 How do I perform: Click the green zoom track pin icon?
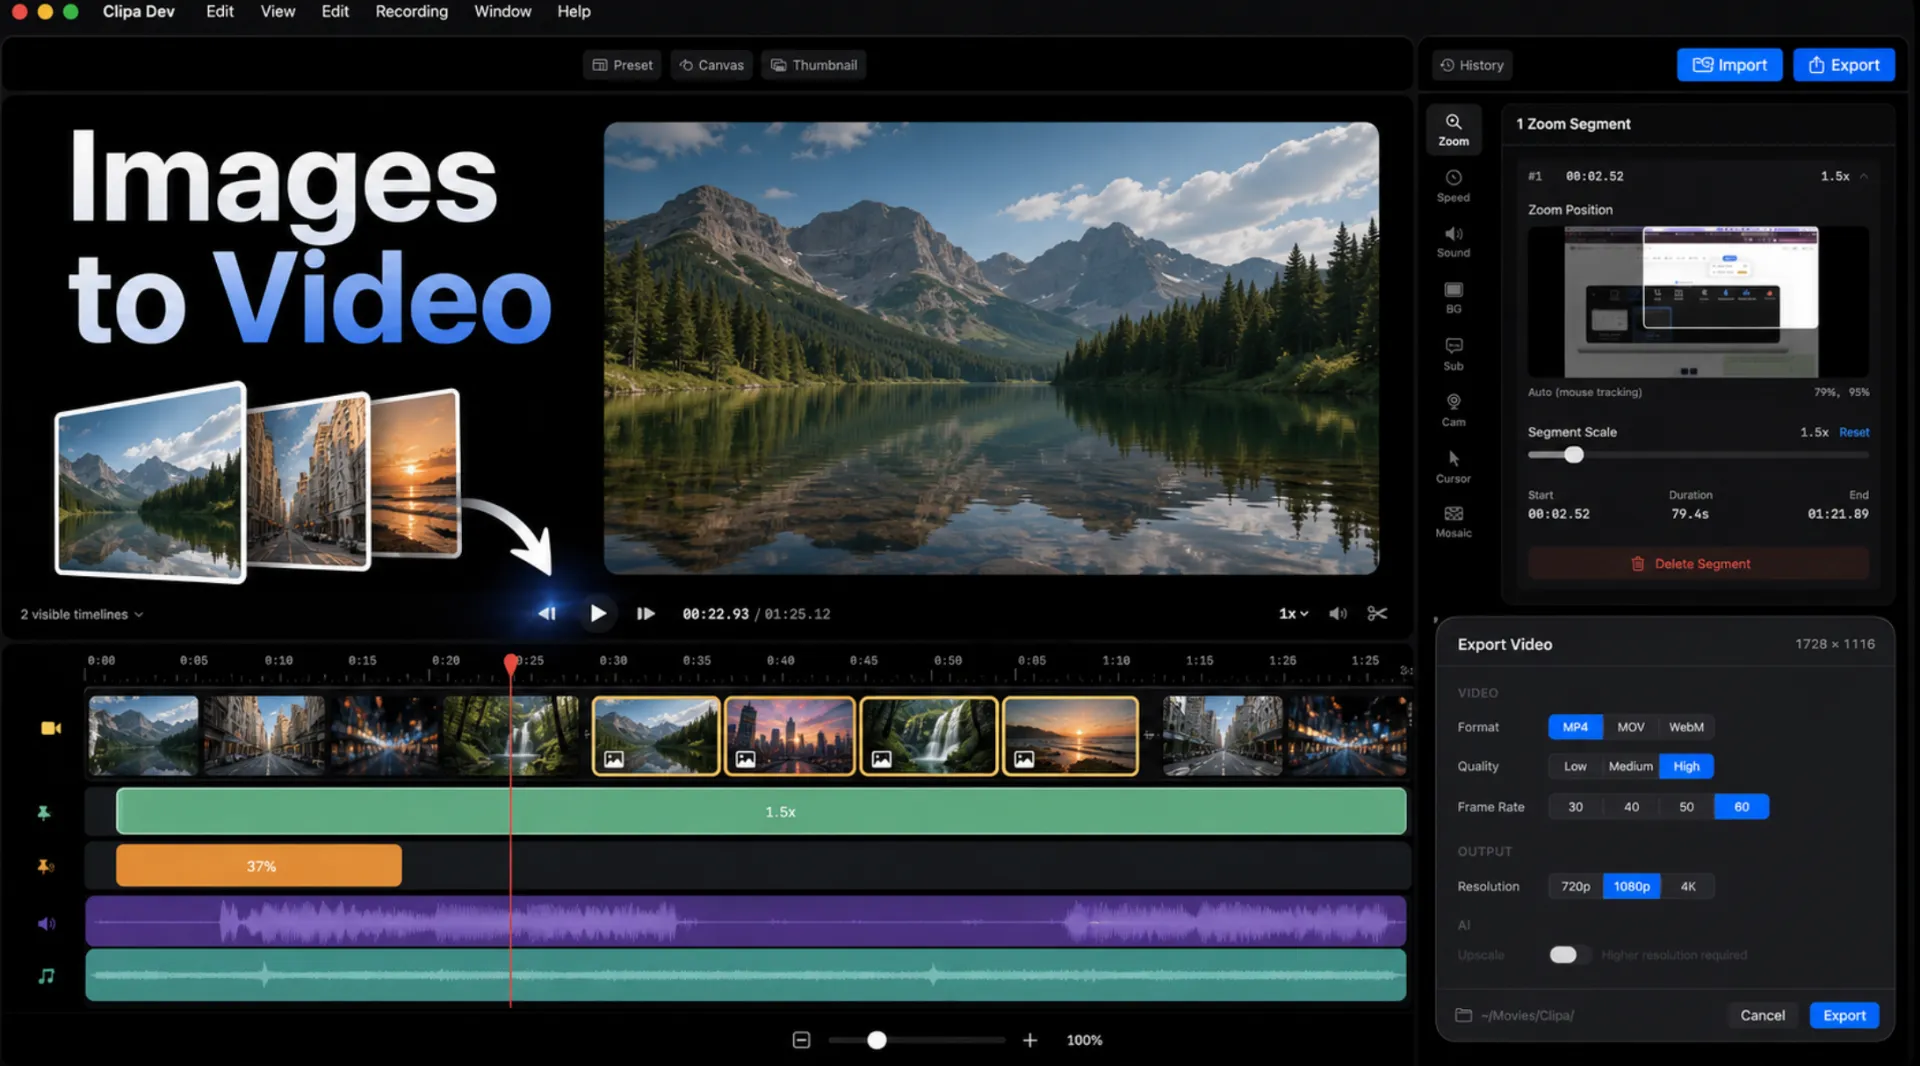[44, 812]
